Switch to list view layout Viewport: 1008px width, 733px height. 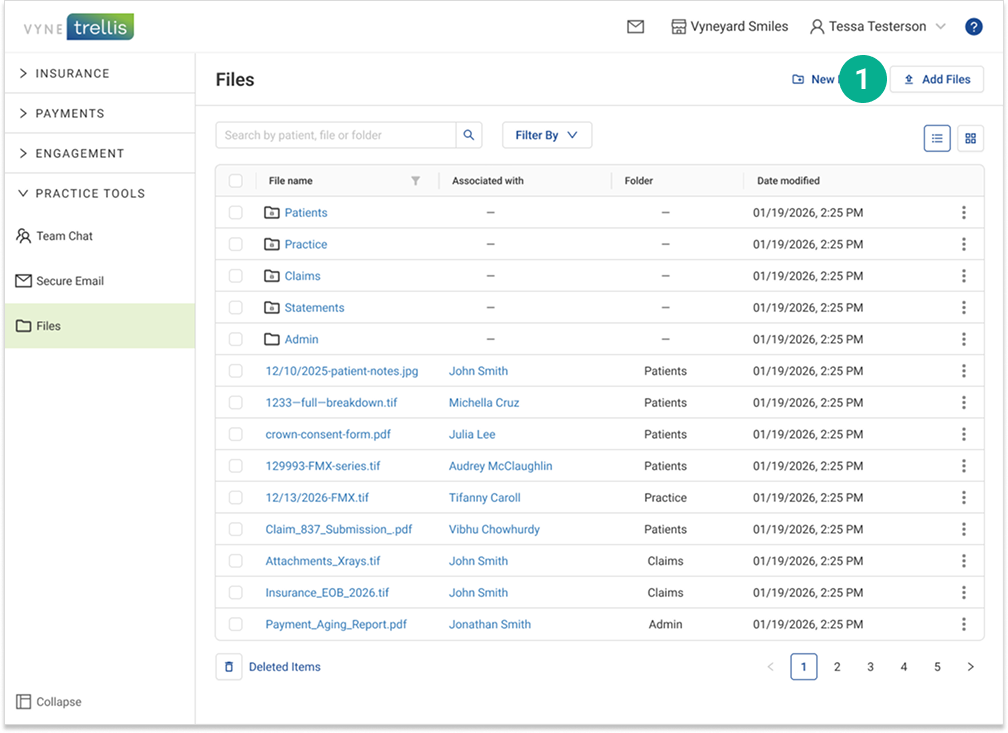pyautogui.click(x=937, y=139)
